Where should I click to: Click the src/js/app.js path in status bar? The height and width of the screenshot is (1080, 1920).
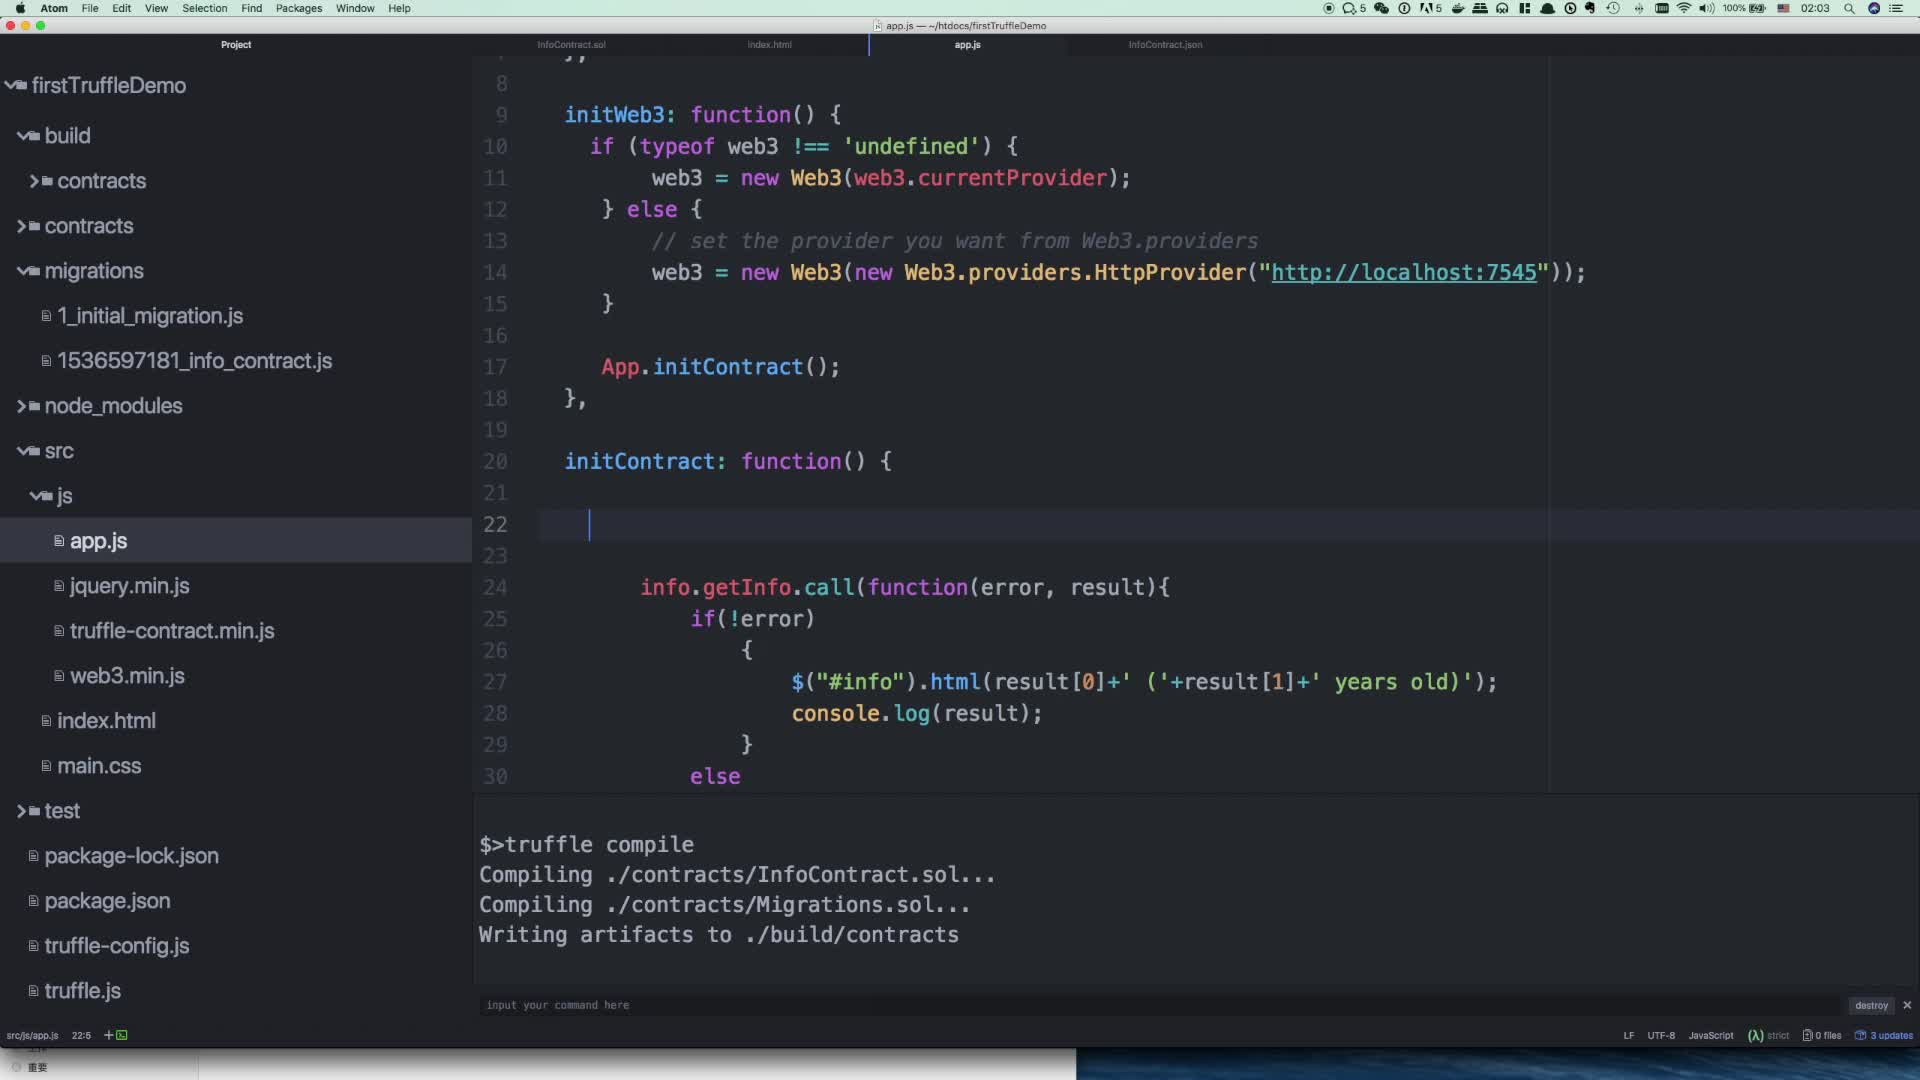click(32, 1035)
